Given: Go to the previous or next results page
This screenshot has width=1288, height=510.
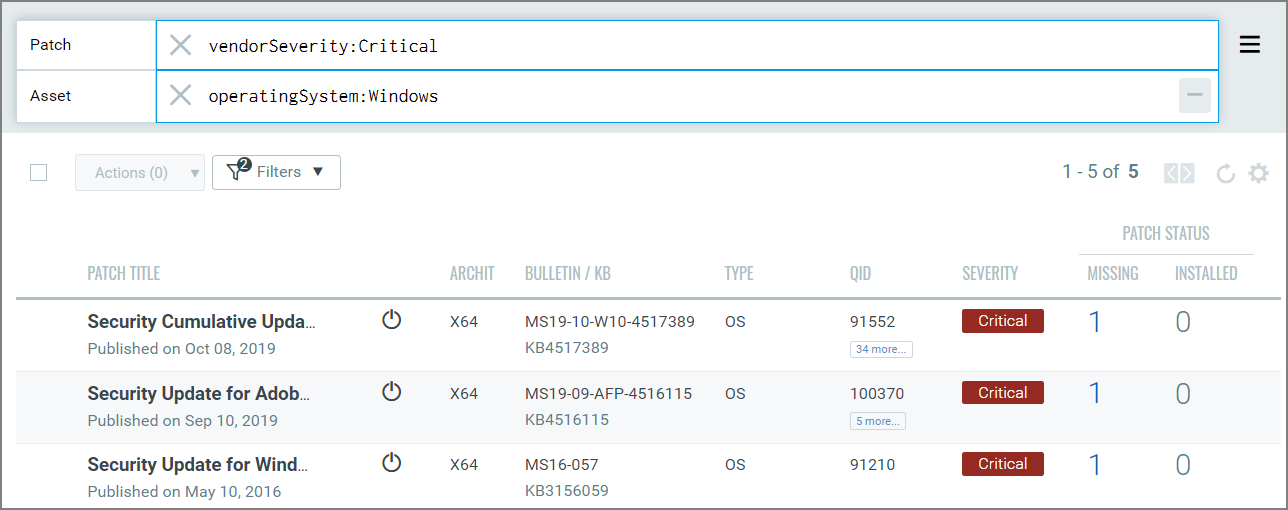Looking at the screenshot, I should (x=1179, y=173).
